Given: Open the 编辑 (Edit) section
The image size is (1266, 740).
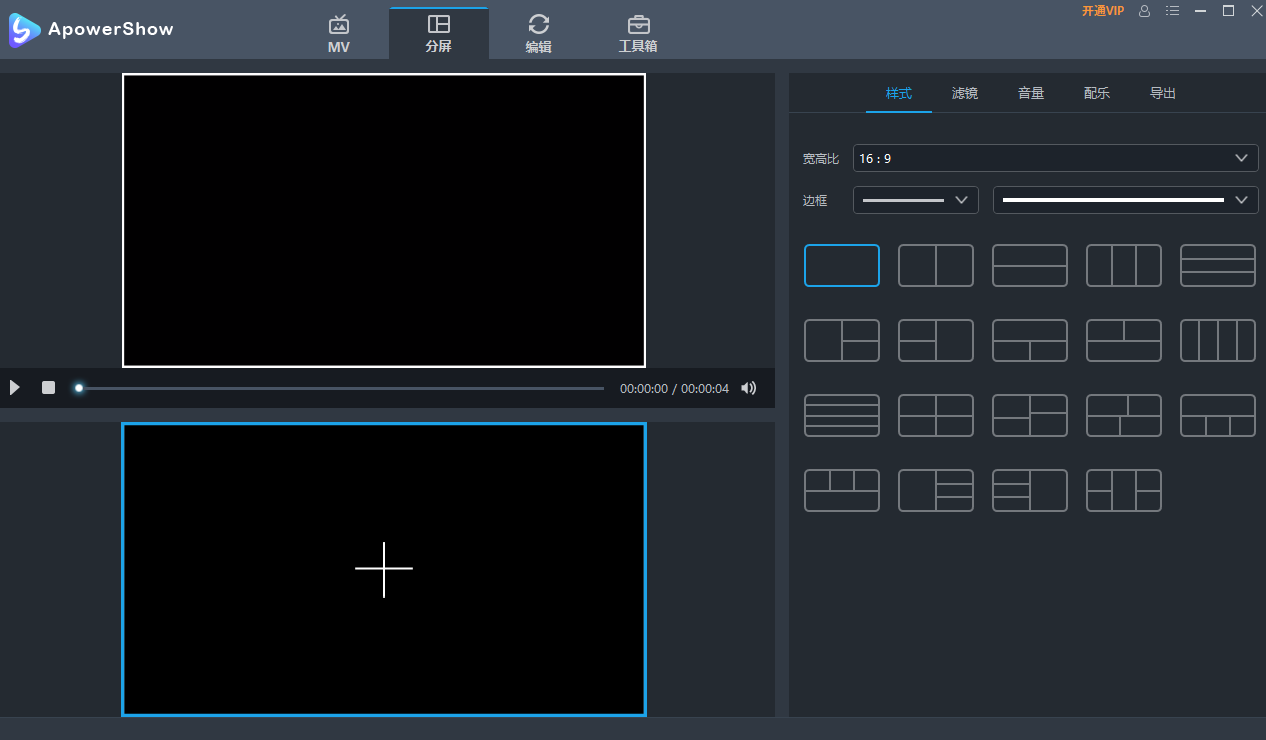Looking at the screenshot, I should (539, 30).
